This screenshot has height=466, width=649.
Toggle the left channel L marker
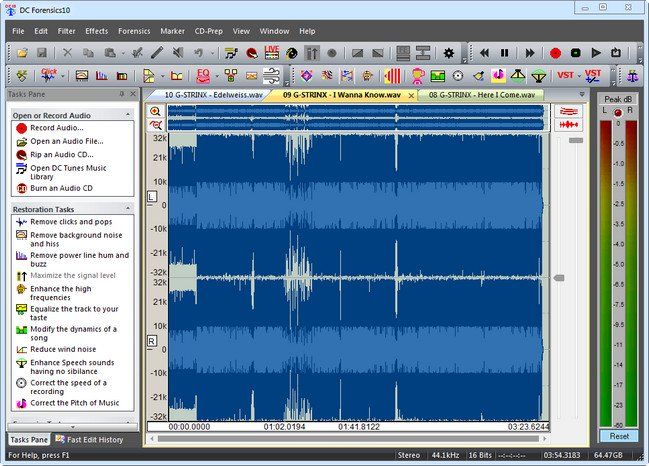tap(152, 197)
